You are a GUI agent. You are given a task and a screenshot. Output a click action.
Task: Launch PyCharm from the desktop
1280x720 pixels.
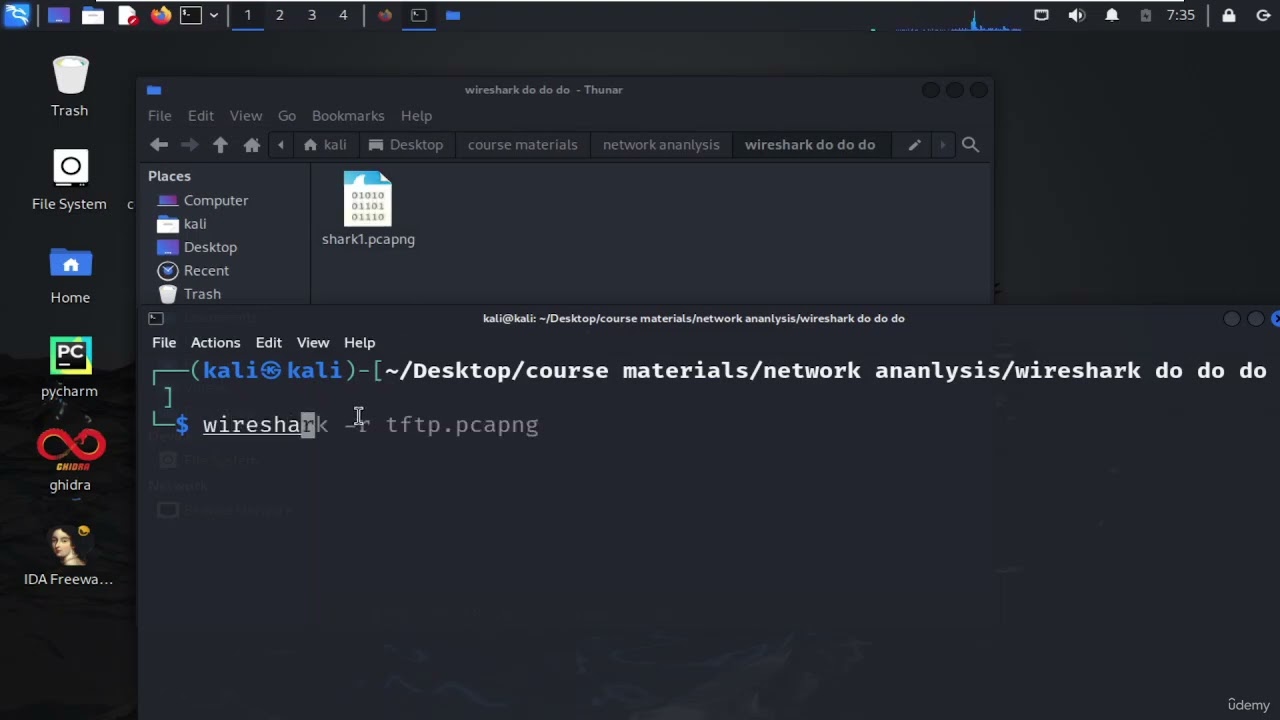[x=70, y=368]
